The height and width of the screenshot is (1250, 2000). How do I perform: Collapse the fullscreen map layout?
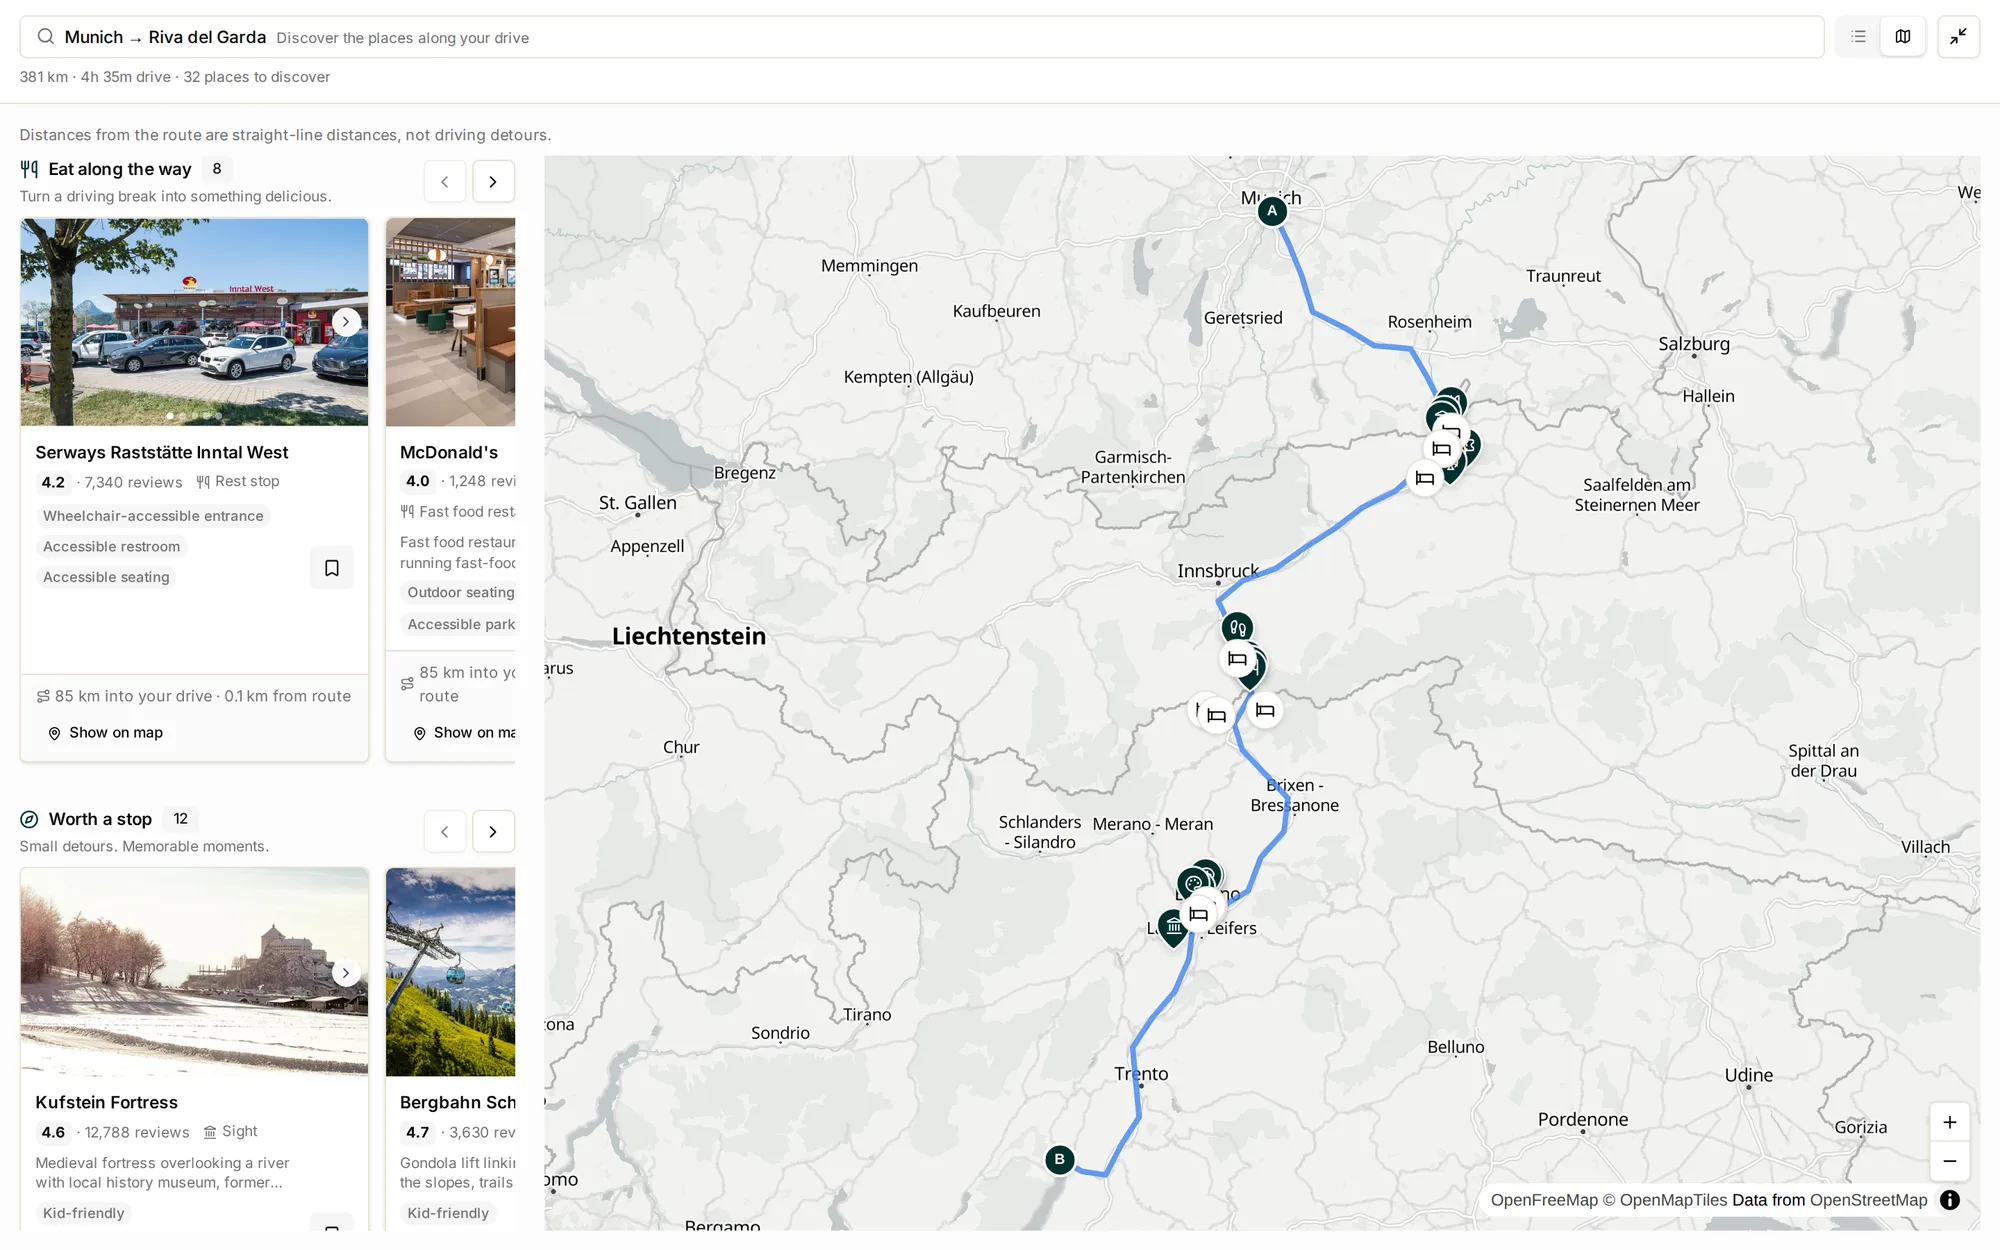(x=1958, y=37)
